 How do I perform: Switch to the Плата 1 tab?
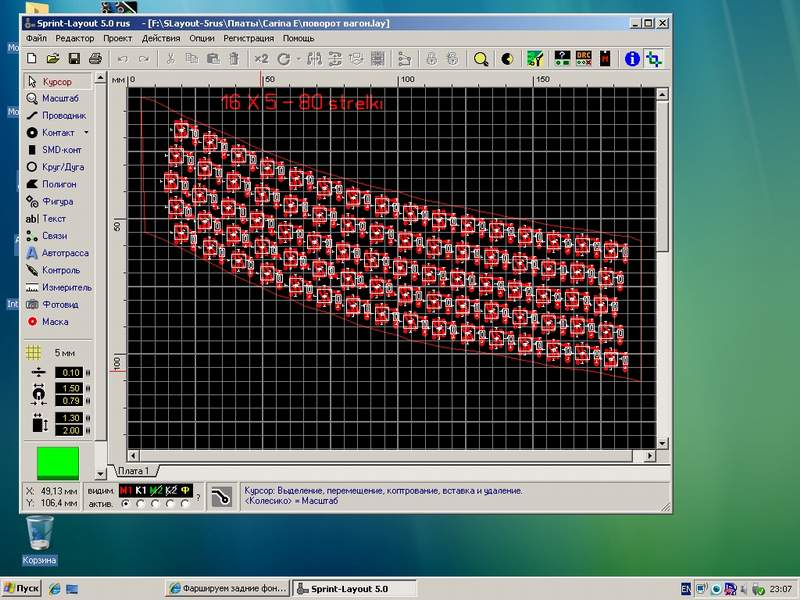[x=133, y=471]
